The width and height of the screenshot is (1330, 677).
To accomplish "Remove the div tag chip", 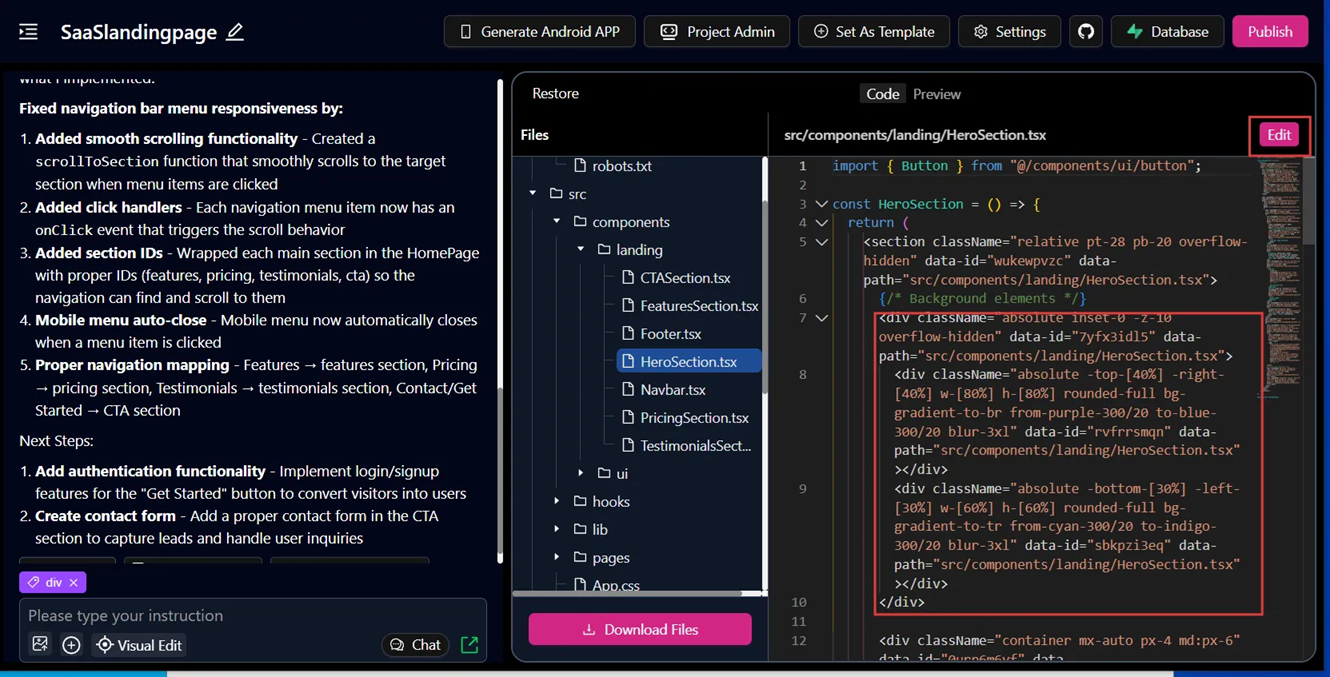I will click(x=74, y=582).
